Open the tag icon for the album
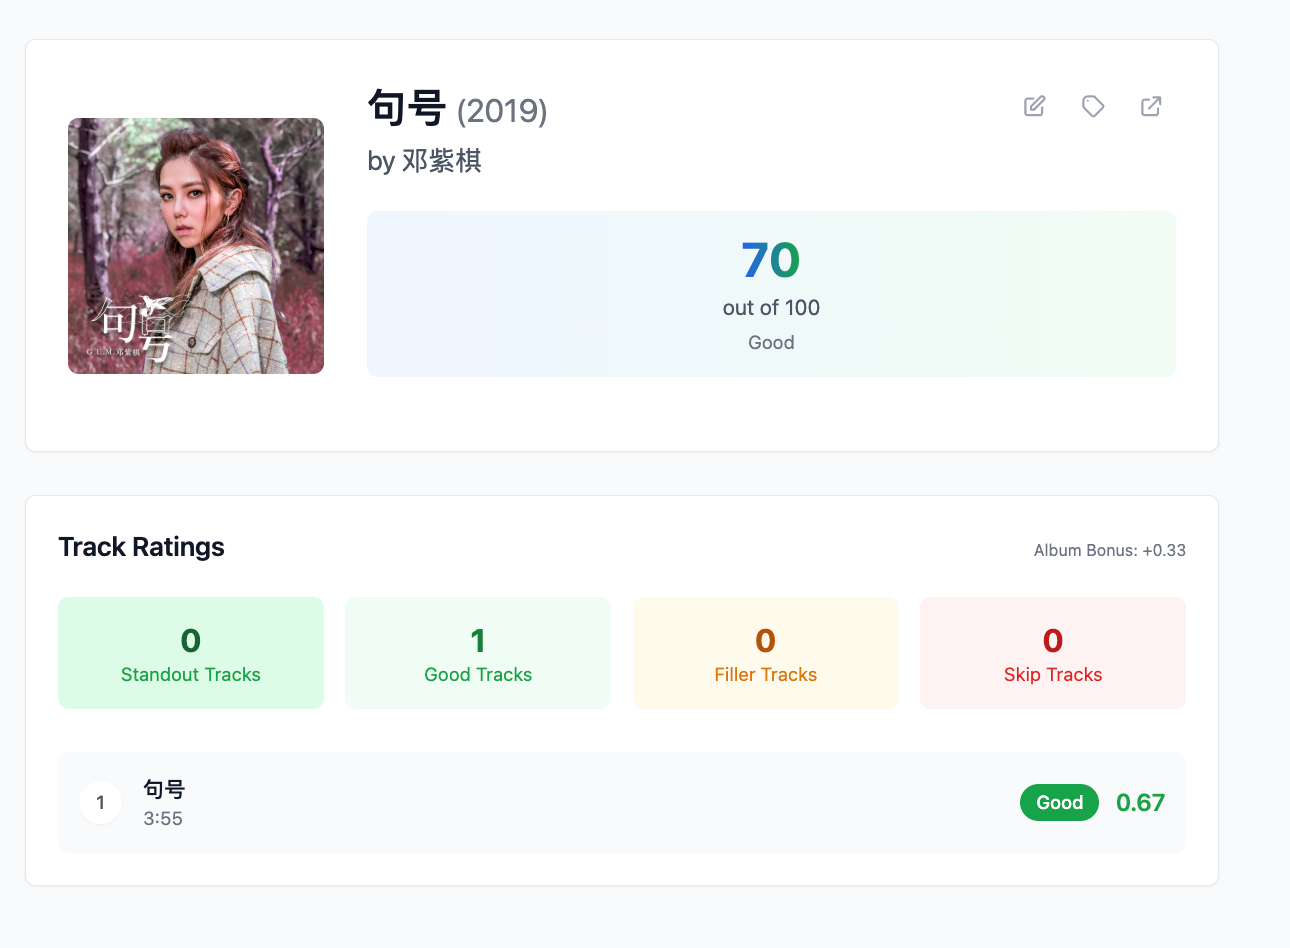The image size is (1290, 948). [1093, 106]
